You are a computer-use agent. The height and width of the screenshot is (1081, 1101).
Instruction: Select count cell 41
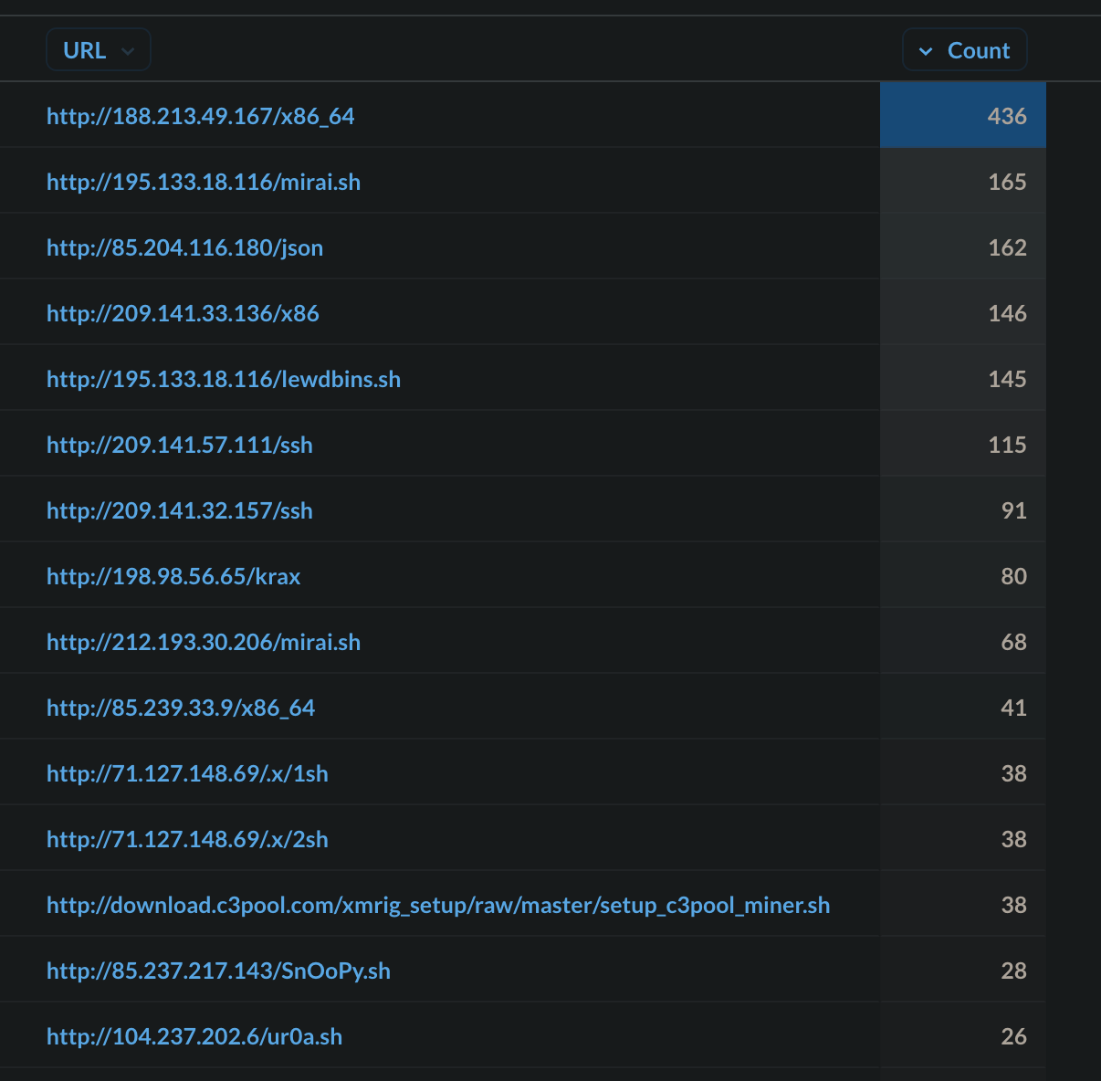(x=963, y=707)
